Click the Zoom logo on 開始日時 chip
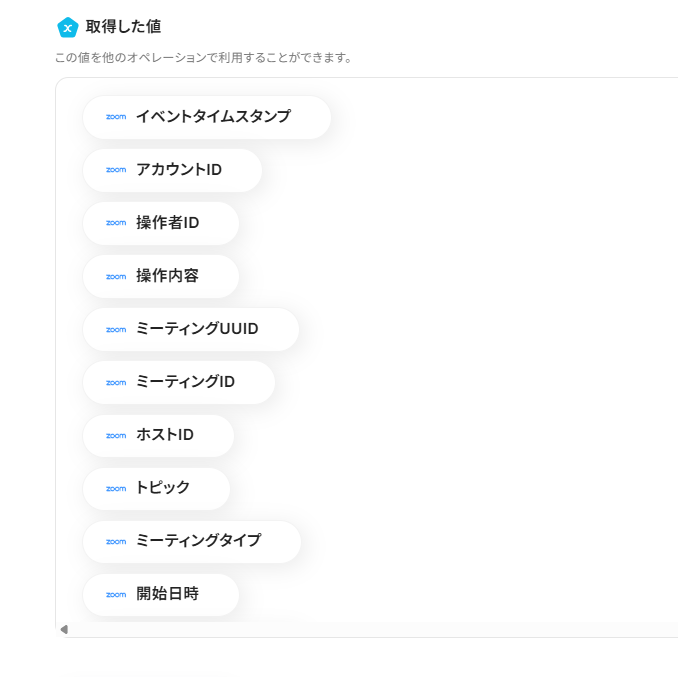Screen dimensions: 678x677 [116, 594]
